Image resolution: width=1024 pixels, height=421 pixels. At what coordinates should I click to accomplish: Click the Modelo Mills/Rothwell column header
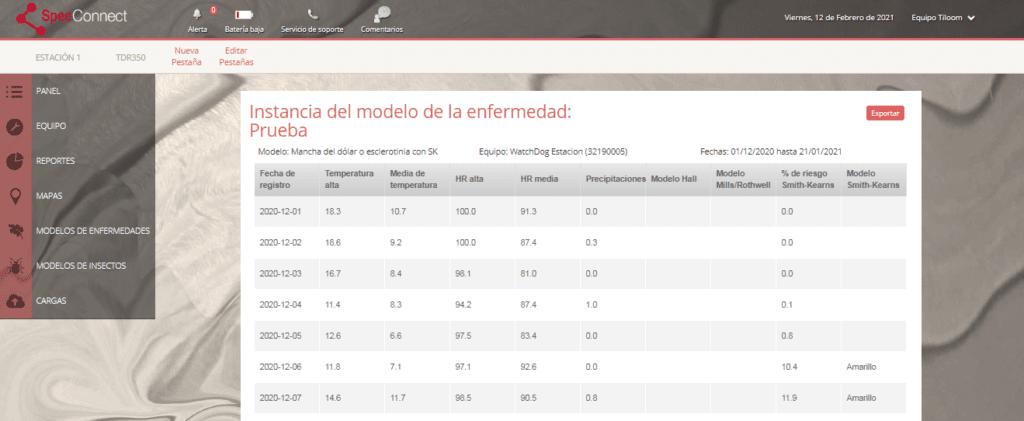(743, 179)
